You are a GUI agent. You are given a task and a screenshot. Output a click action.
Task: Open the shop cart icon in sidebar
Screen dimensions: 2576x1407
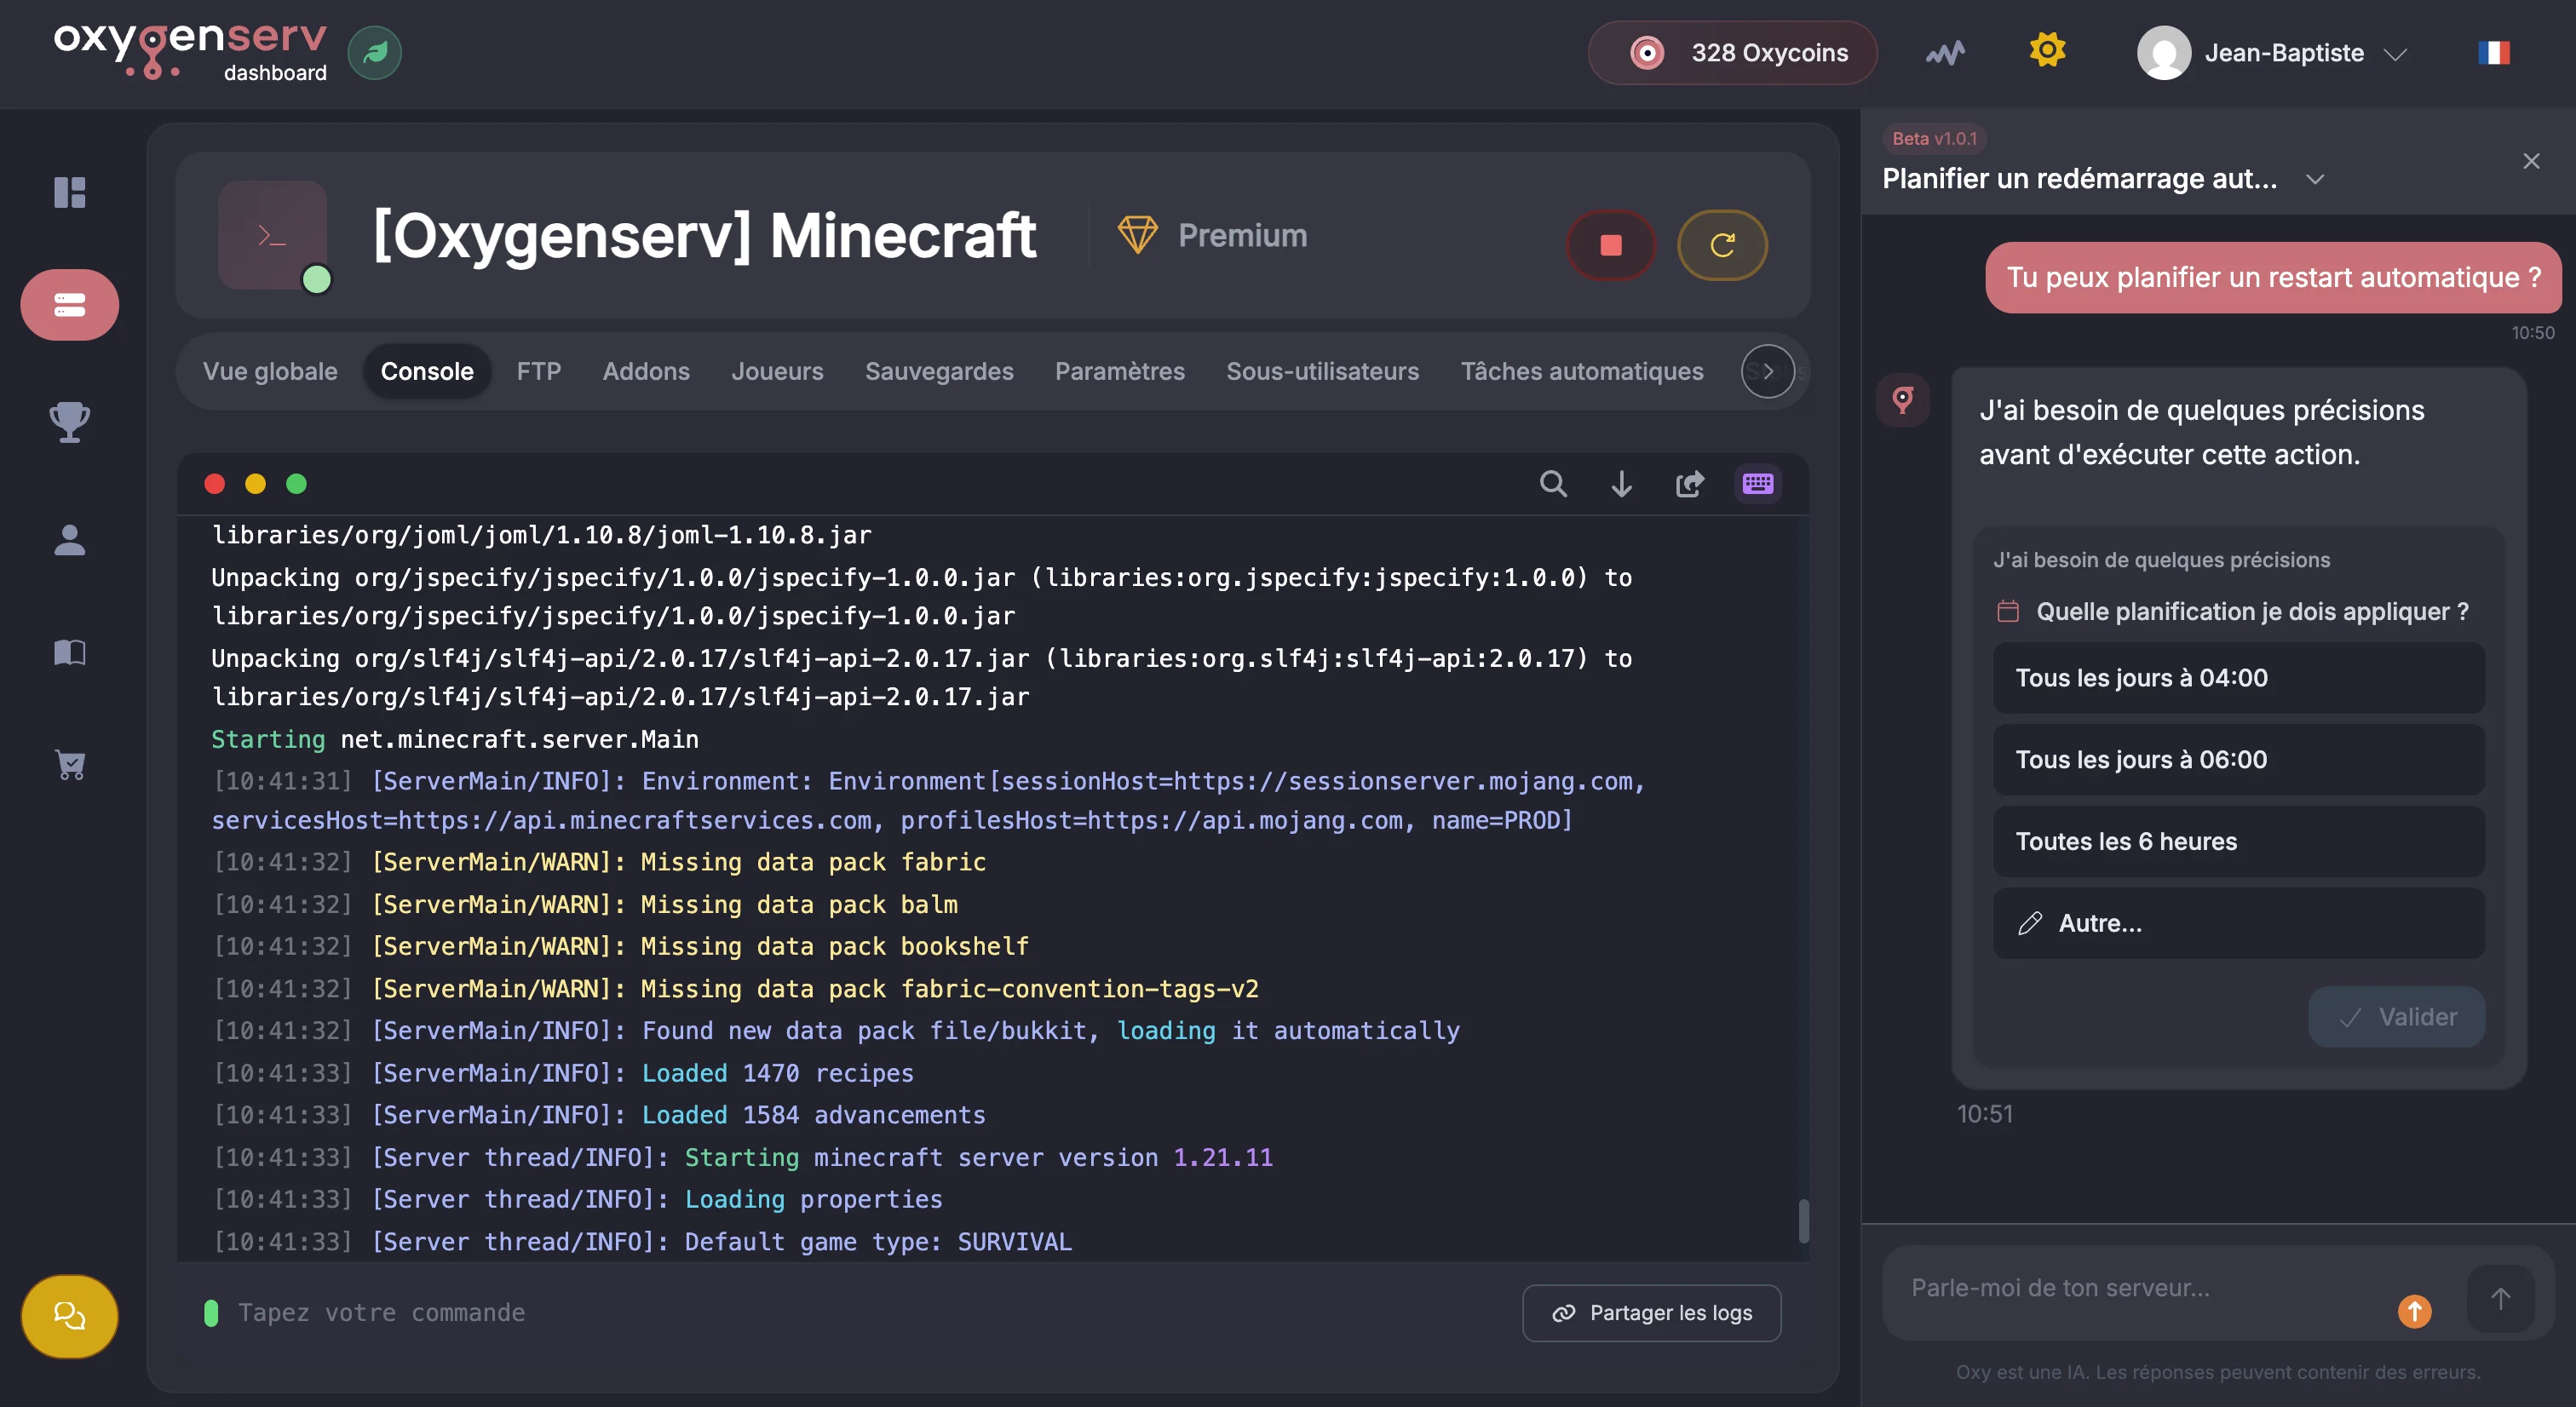pyautogui.click(x=69, y=765)
